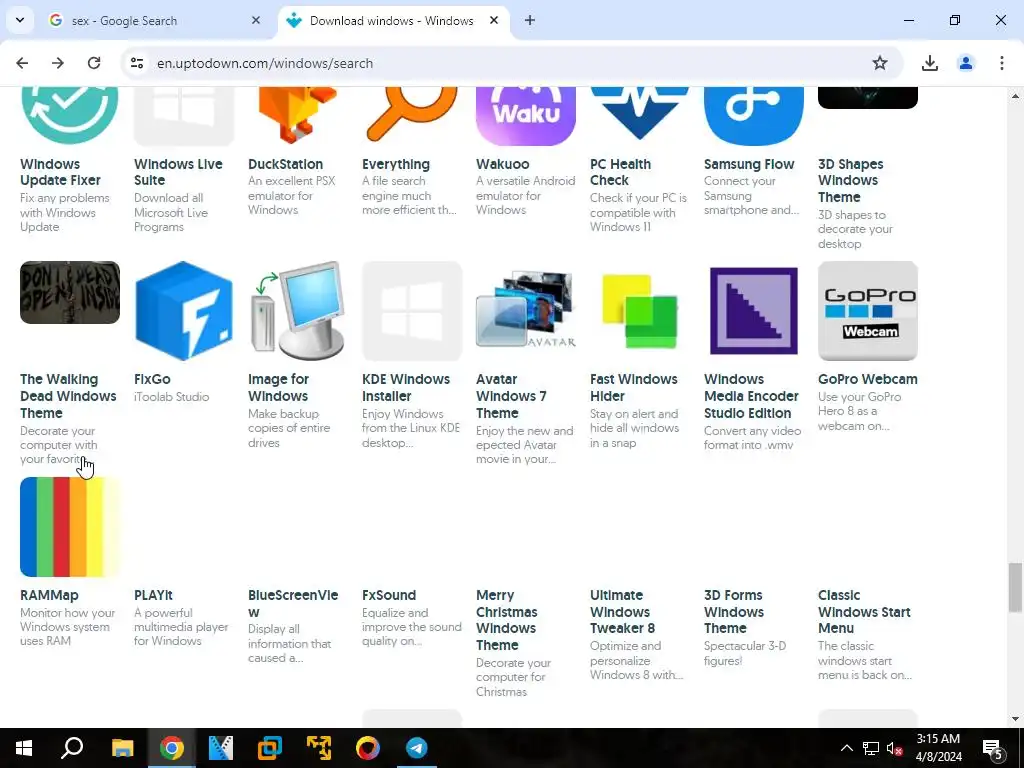The height and width of the screenshot is (768, 1024).
Task: Open 3D Forms Windows Theme title
Action: tap(734, 612)
